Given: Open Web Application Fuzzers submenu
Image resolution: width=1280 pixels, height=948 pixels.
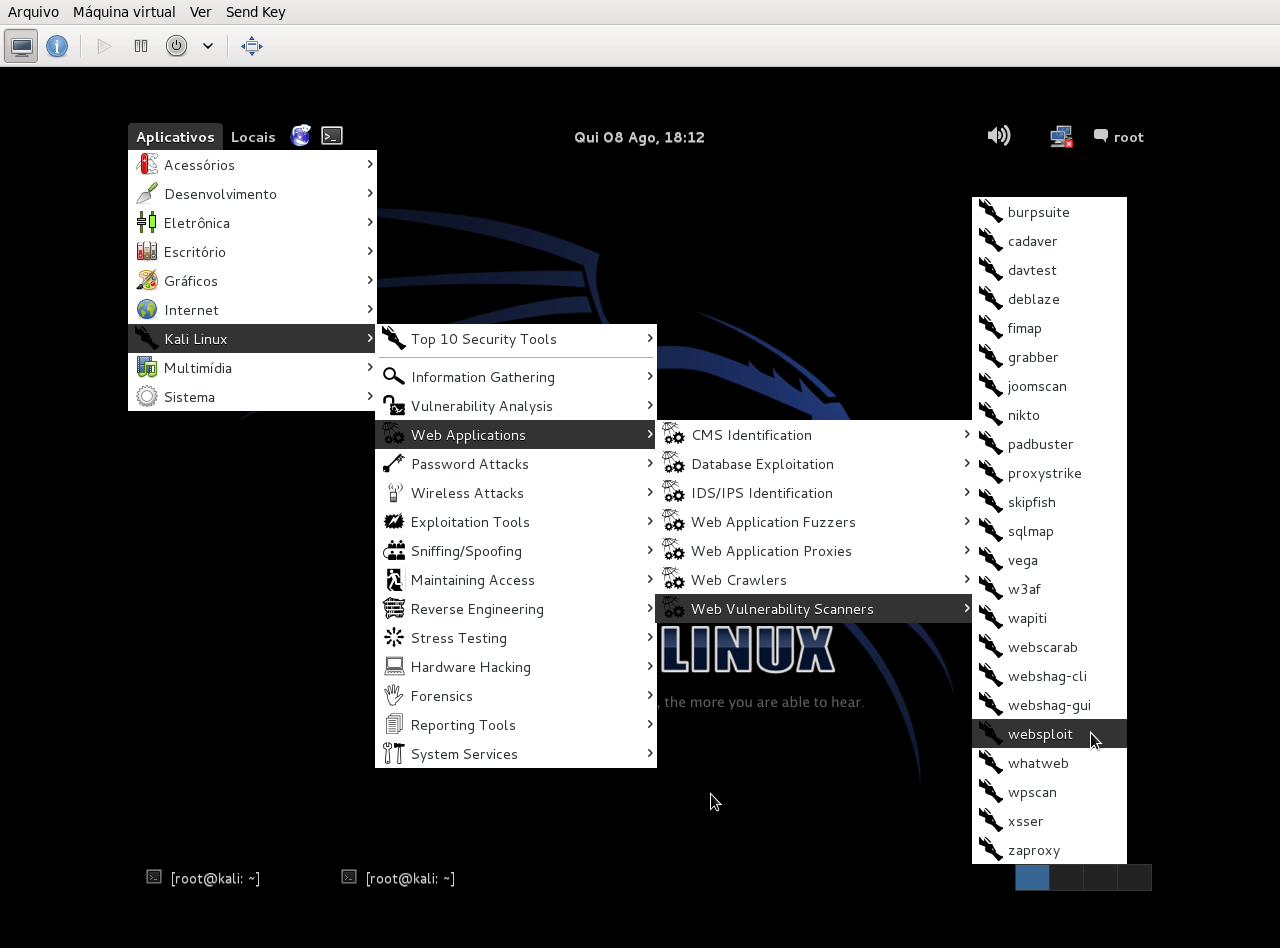Looking at the screenshot, I should coord(814,522).
